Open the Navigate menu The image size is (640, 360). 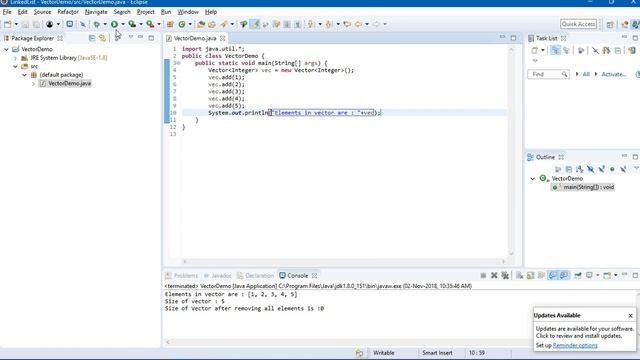(x=96, y=12)
